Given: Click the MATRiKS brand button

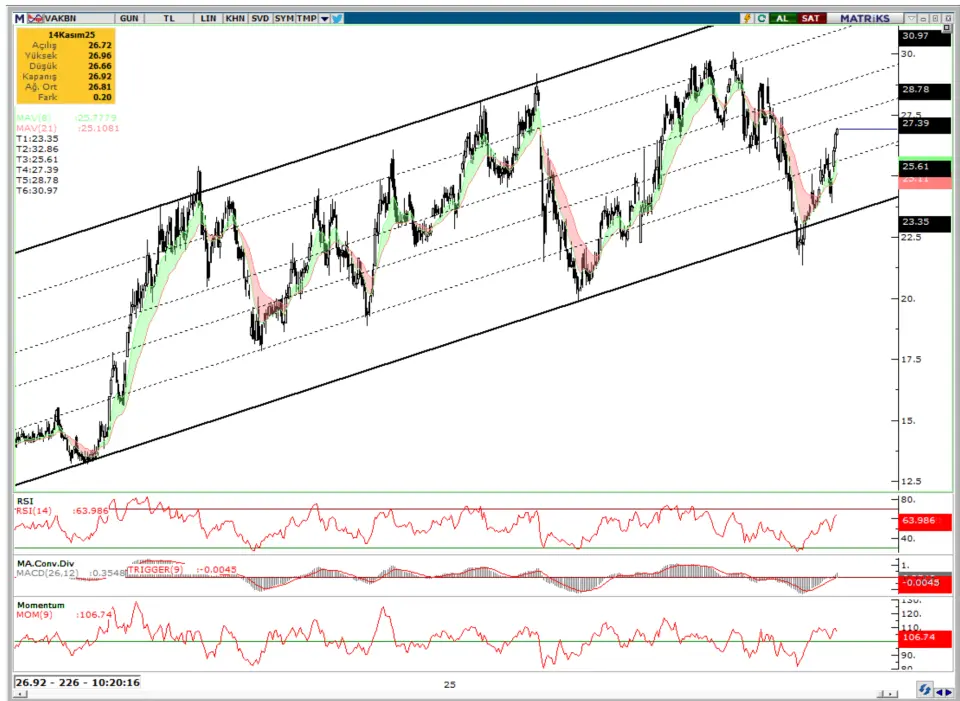Looking at the screenshot, I should (x=866, y=18).
